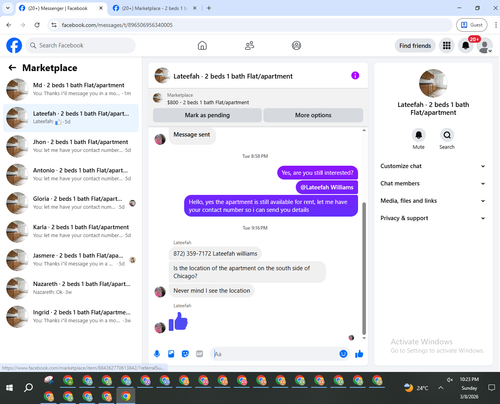
Task: Expand Chat members section
Action: 433,183
